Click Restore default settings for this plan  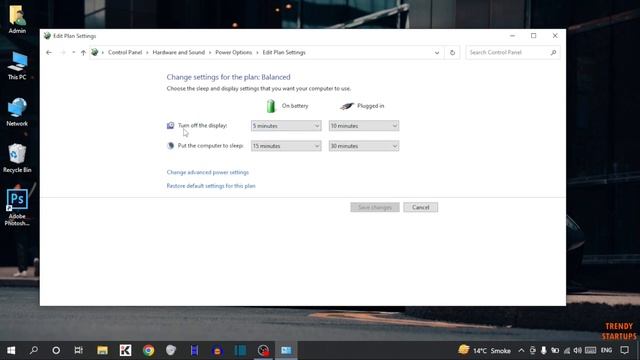(x=211, y=186)
